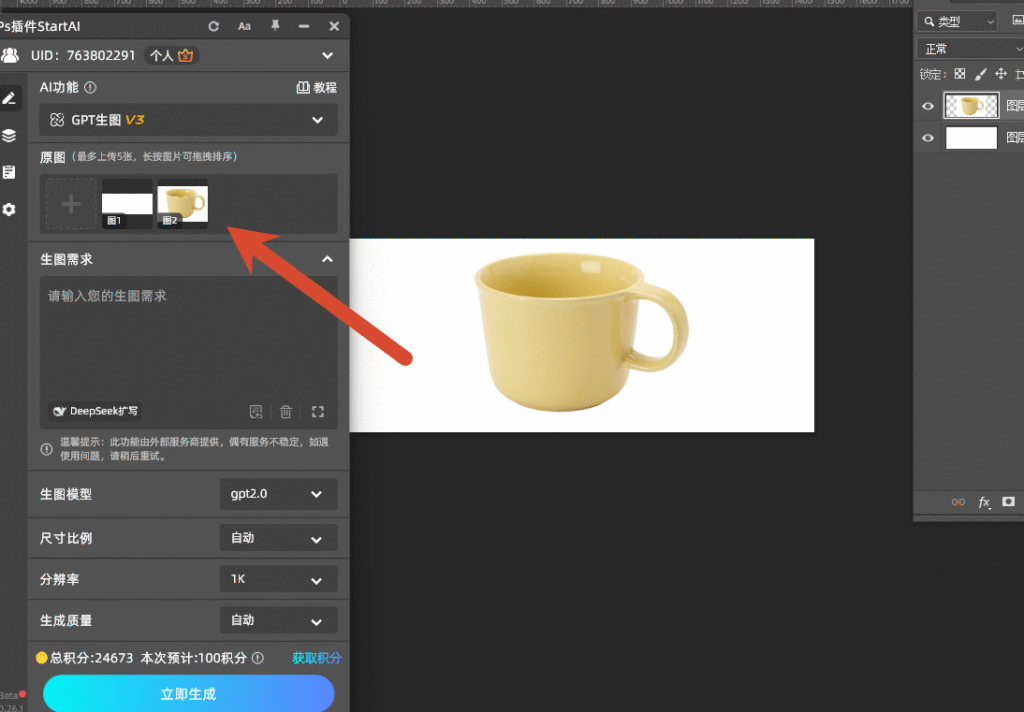Open the prompt template icon below textbox
Viewport: 1024px width, 712px height.
coord(256,412)
